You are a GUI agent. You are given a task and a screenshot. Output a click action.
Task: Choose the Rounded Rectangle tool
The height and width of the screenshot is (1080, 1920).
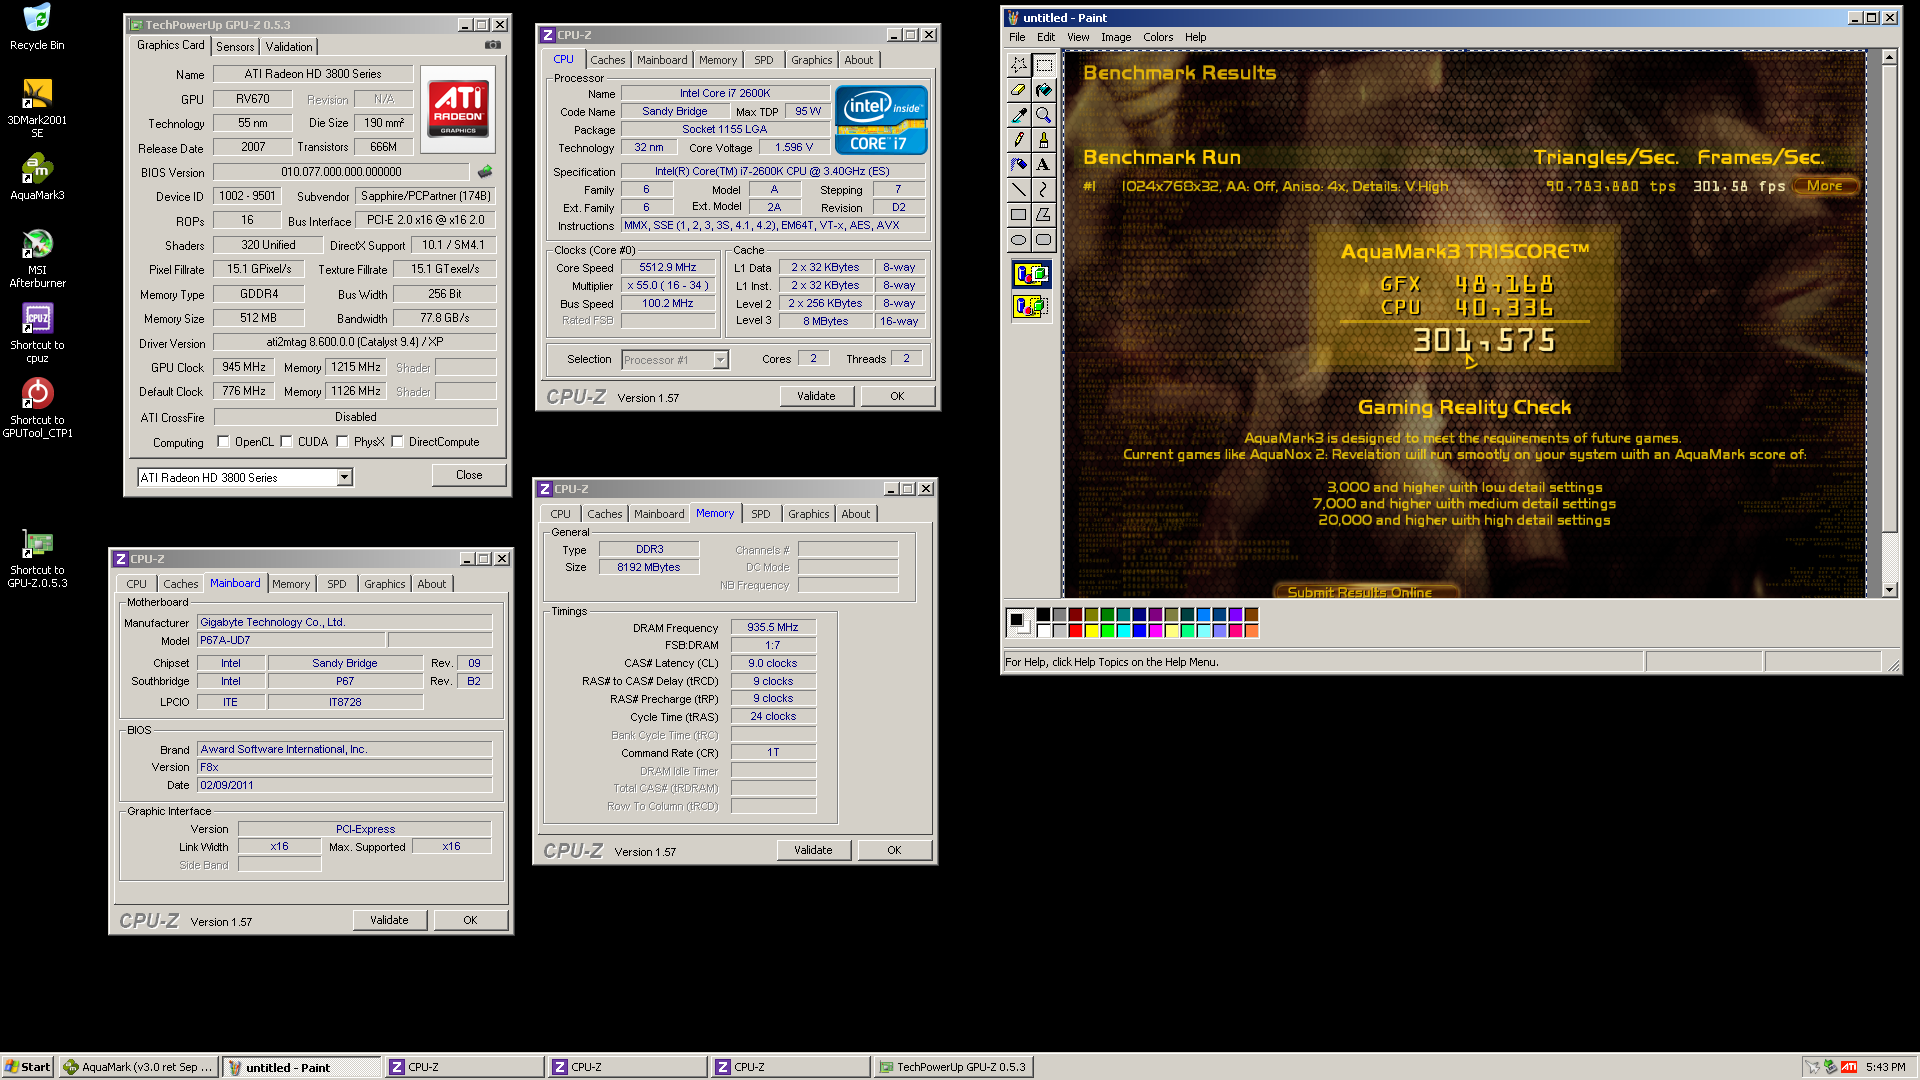click(1043, 240)
